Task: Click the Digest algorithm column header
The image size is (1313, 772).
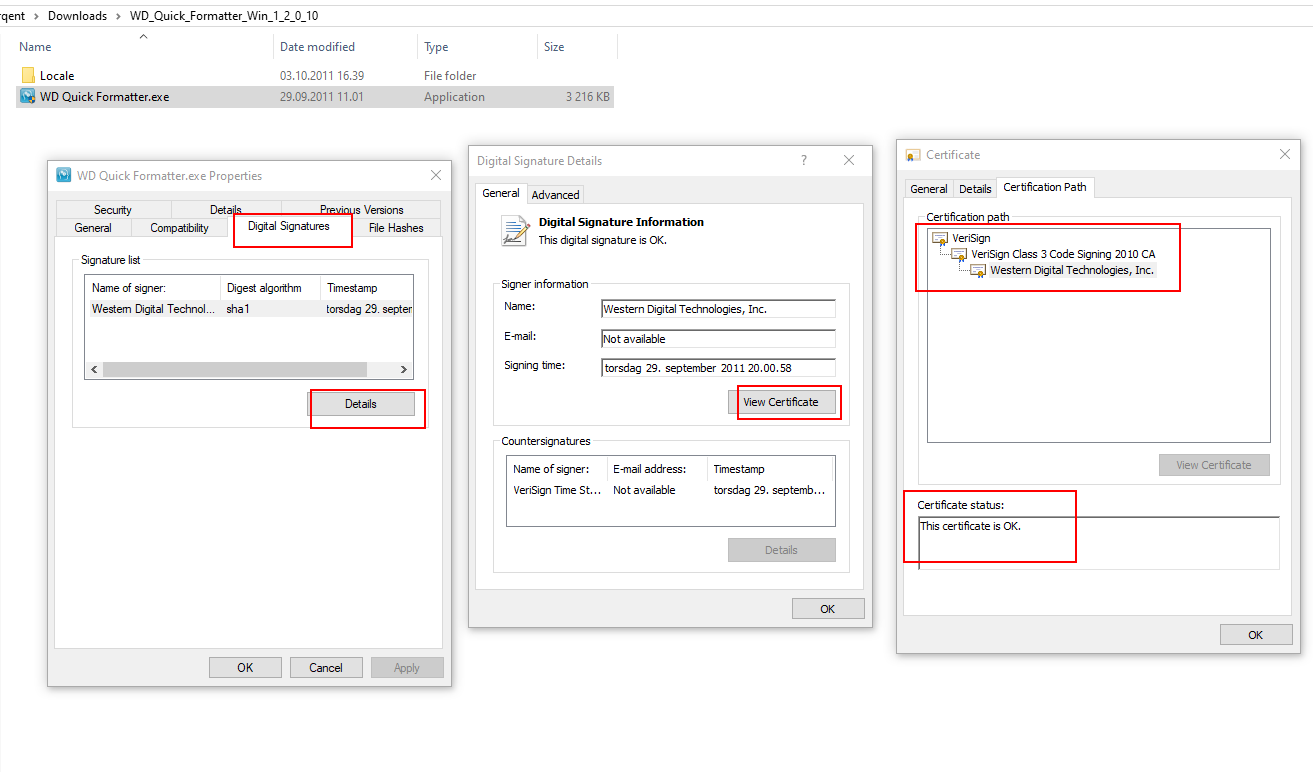Action: click(x=270, y=288)
